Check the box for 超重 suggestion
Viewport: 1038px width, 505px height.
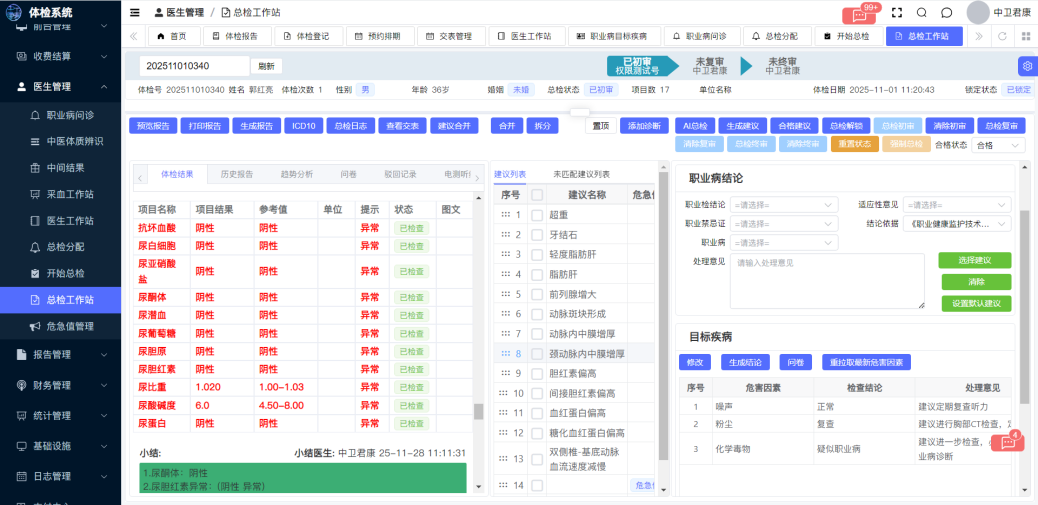[537, 215]
